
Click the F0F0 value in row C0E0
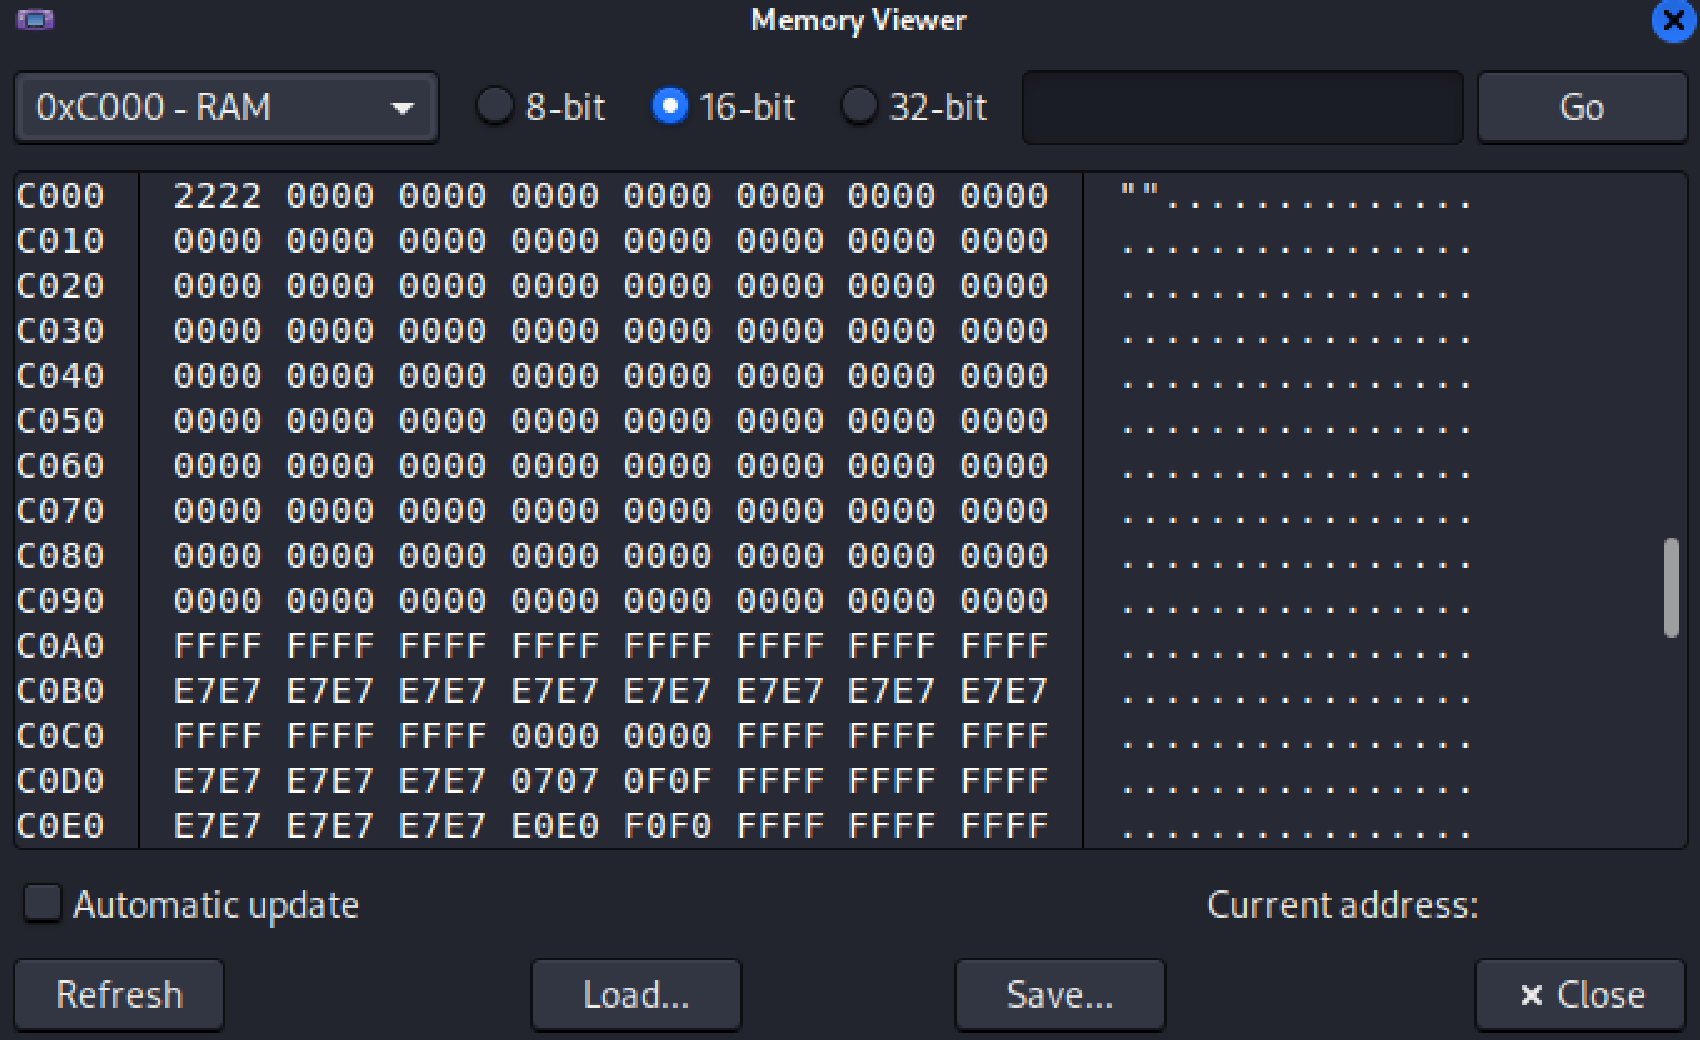(667, 826)
